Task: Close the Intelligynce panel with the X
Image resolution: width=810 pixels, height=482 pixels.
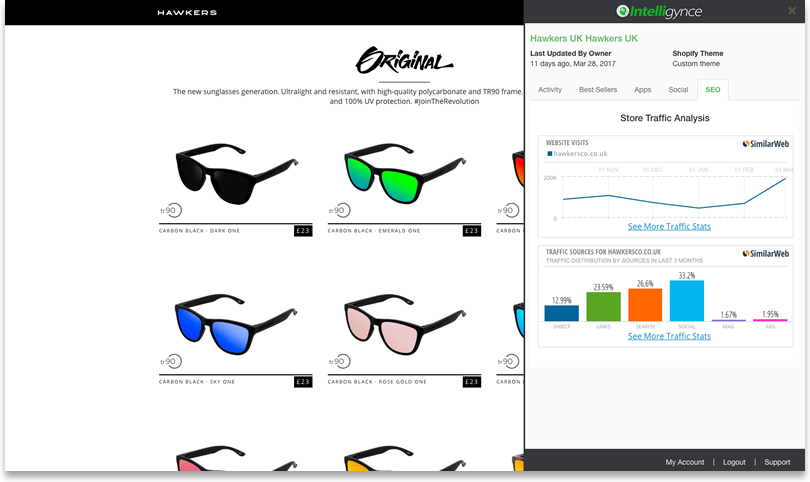Action: (792, 11)
